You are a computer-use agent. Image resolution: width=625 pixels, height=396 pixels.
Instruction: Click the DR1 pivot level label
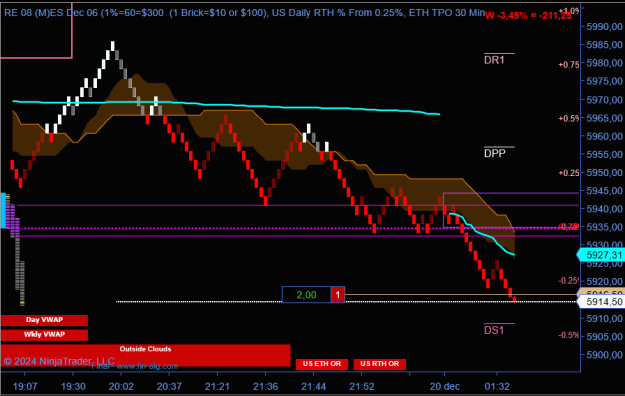494,60
